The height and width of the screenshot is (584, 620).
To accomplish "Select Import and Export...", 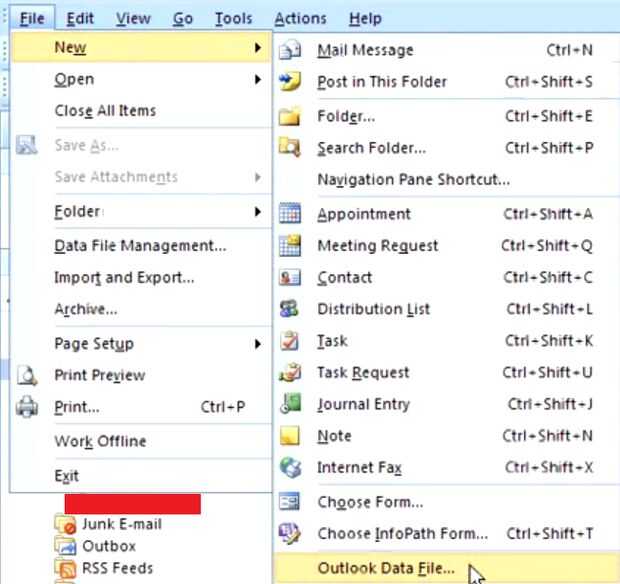I will [142, 277].
